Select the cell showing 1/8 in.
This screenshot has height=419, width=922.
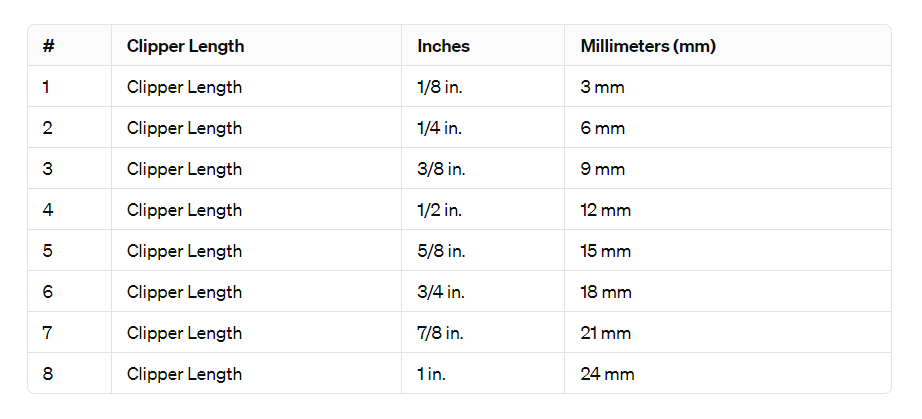click(440, 87)
